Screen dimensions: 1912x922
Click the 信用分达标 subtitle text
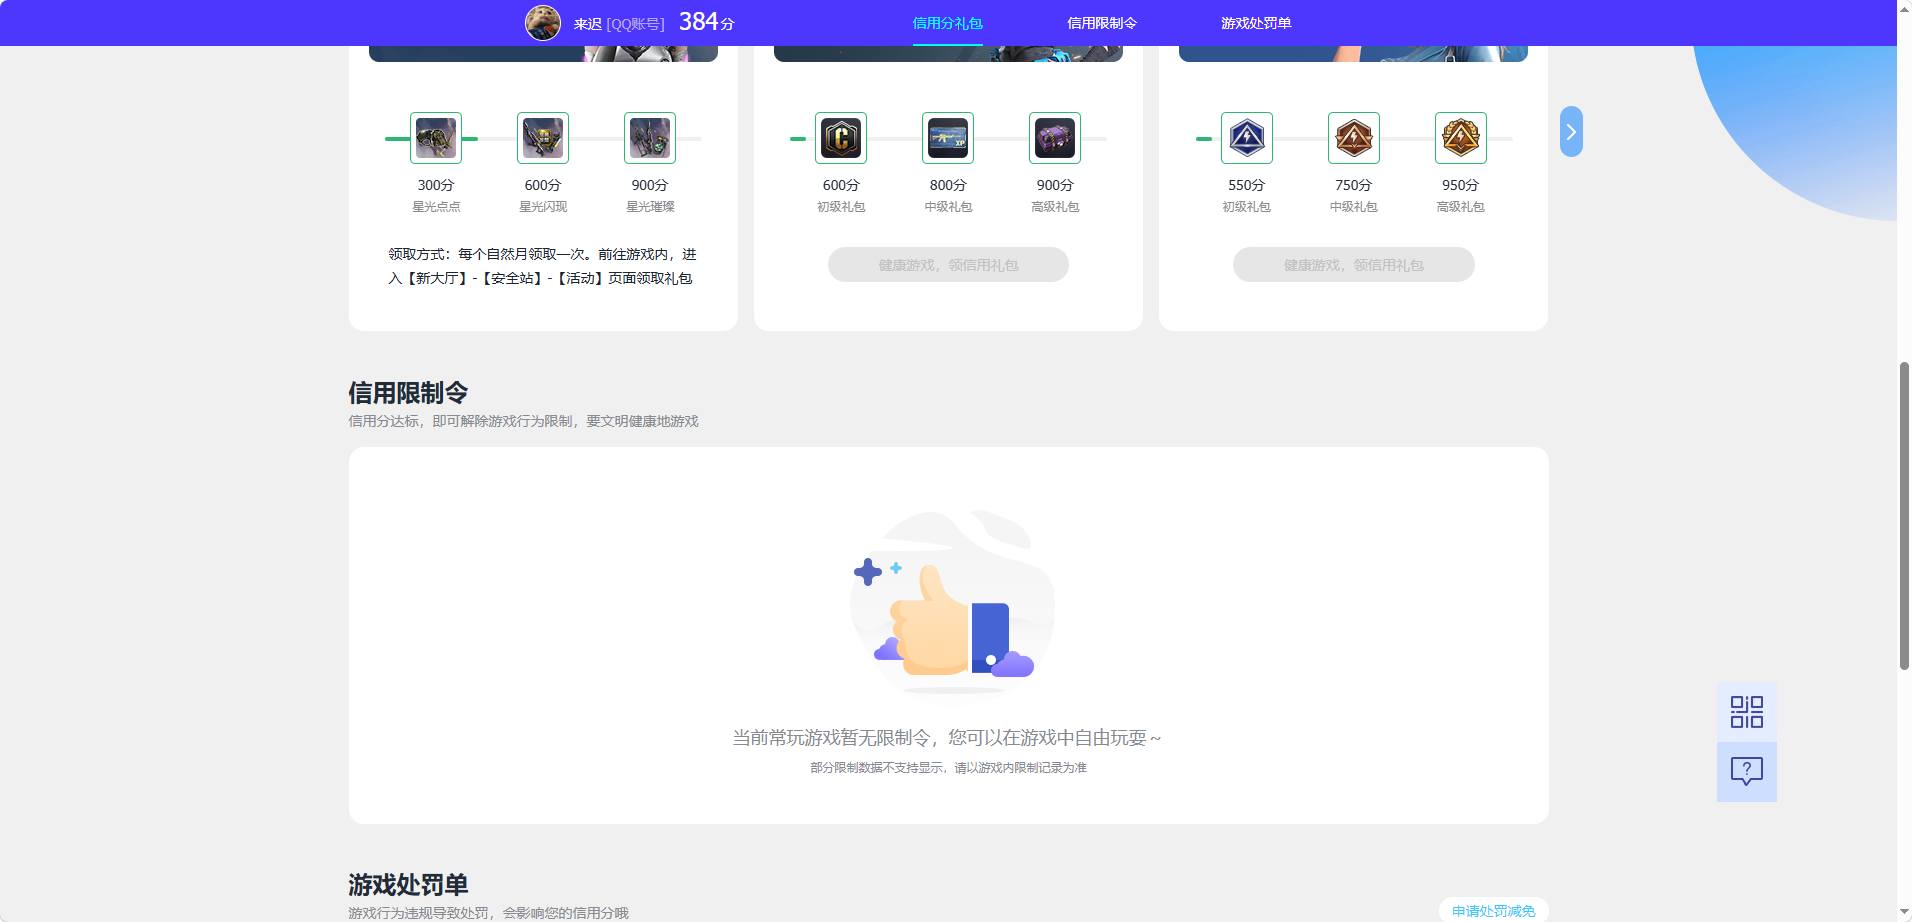[523, 421]
